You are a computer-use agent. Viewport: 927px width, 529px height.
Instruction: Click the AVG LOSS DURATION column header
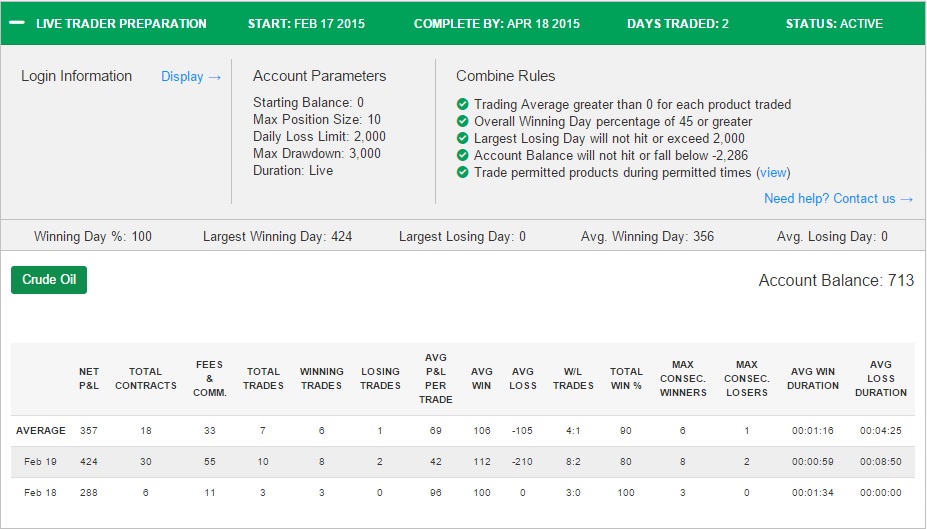pyautogui.click(x=881, y=379)
